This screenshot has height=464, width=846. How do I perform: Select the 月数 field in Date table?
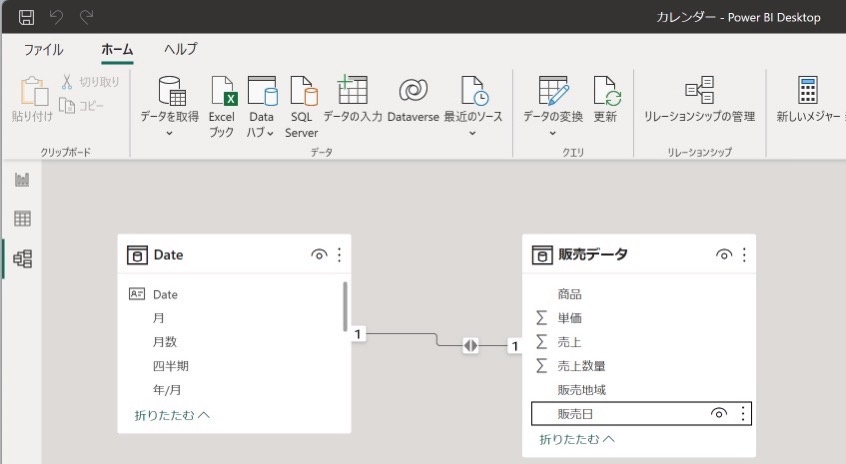point(165,342)
